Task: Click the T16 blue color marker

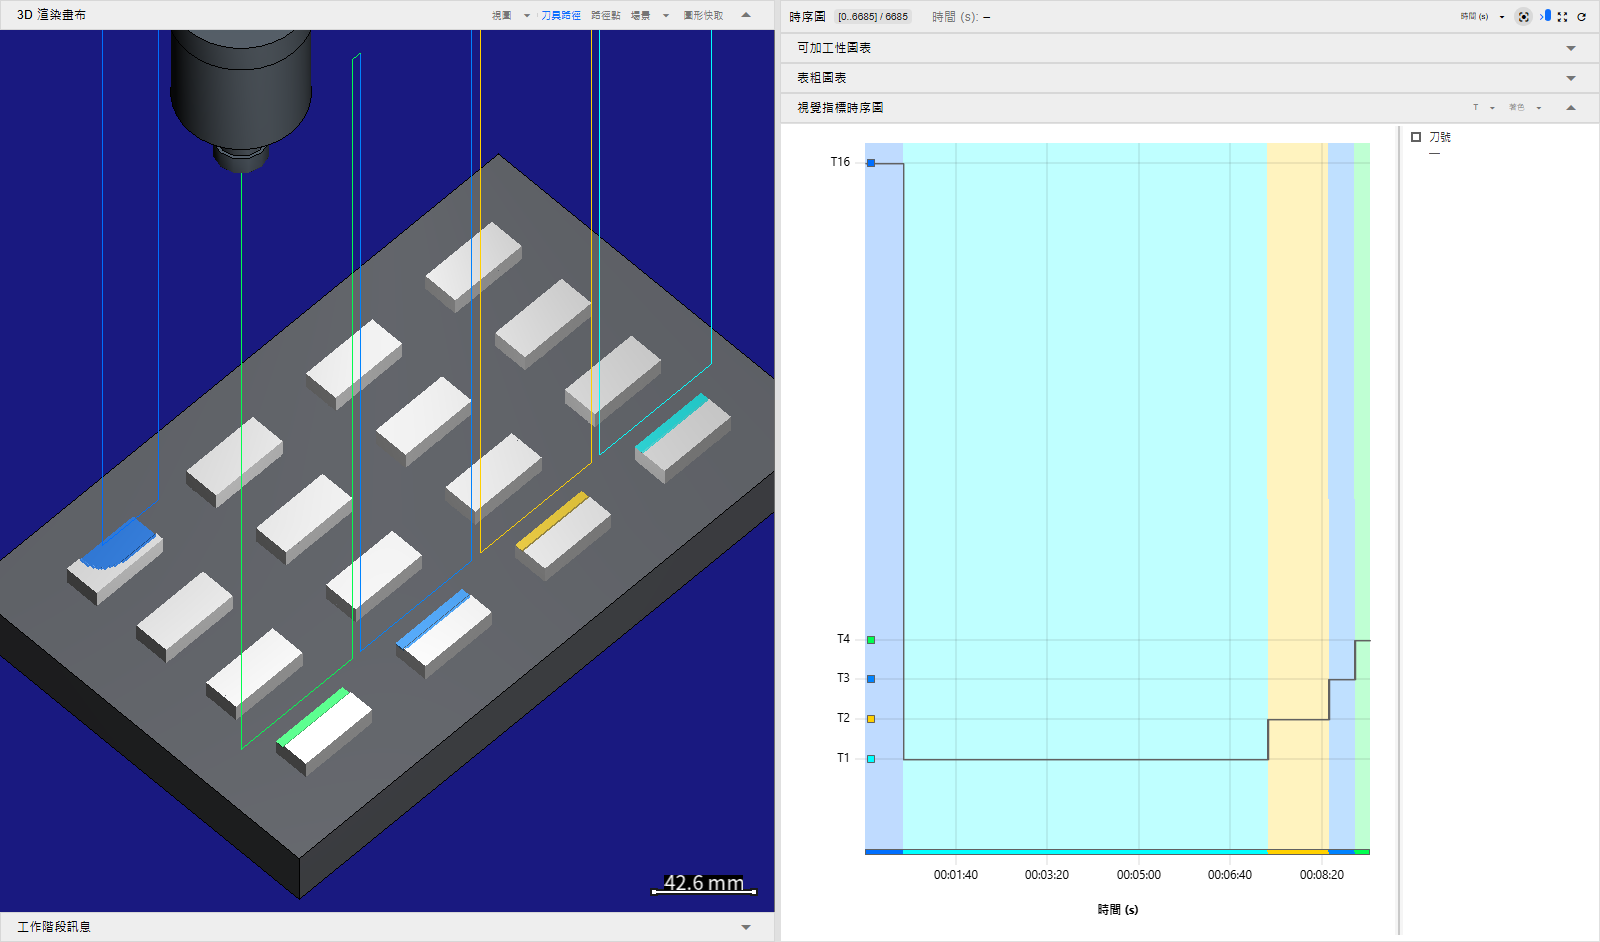Action: pyautogui.click(x=871, y=163)
